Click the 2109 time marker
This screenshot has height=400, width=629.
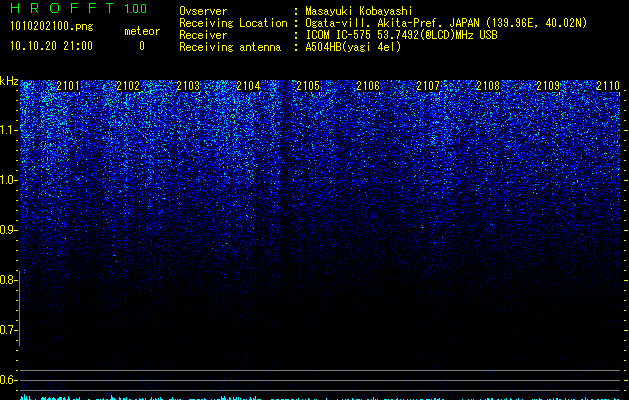click(x=548, y=86)
